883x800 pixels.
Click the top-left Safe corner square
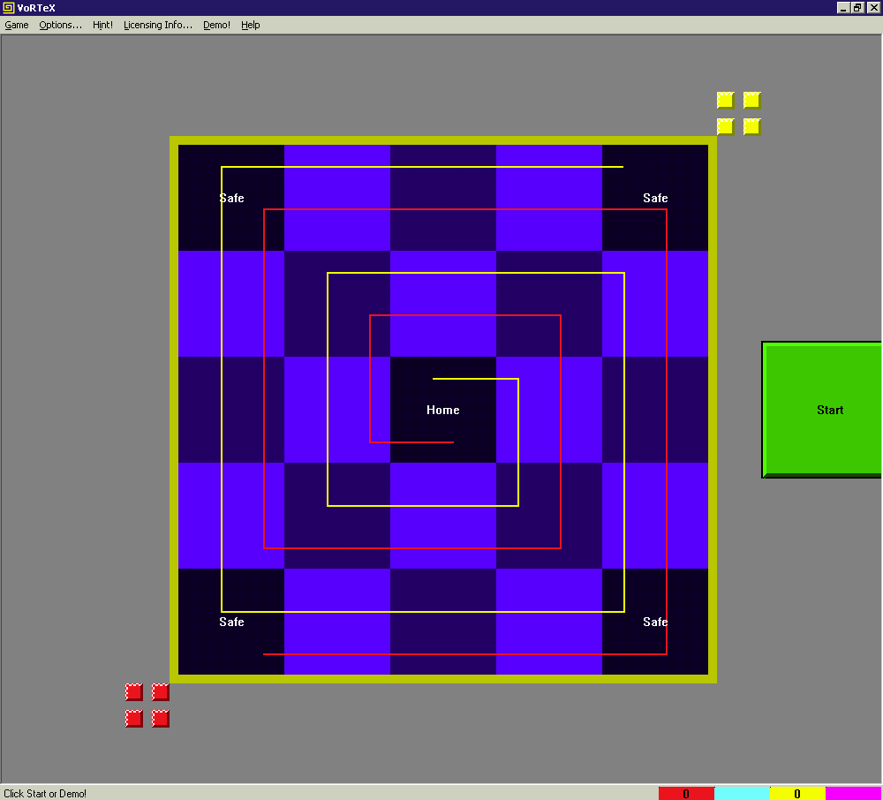pyautogui.click(x=231, y=198)
